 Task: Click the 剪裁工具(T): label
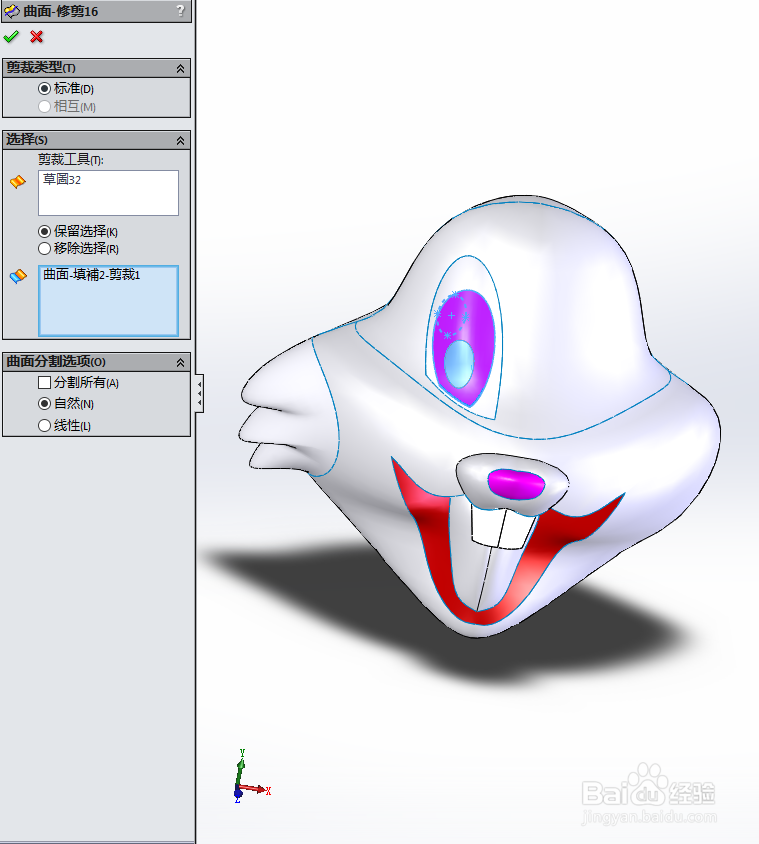71,159
